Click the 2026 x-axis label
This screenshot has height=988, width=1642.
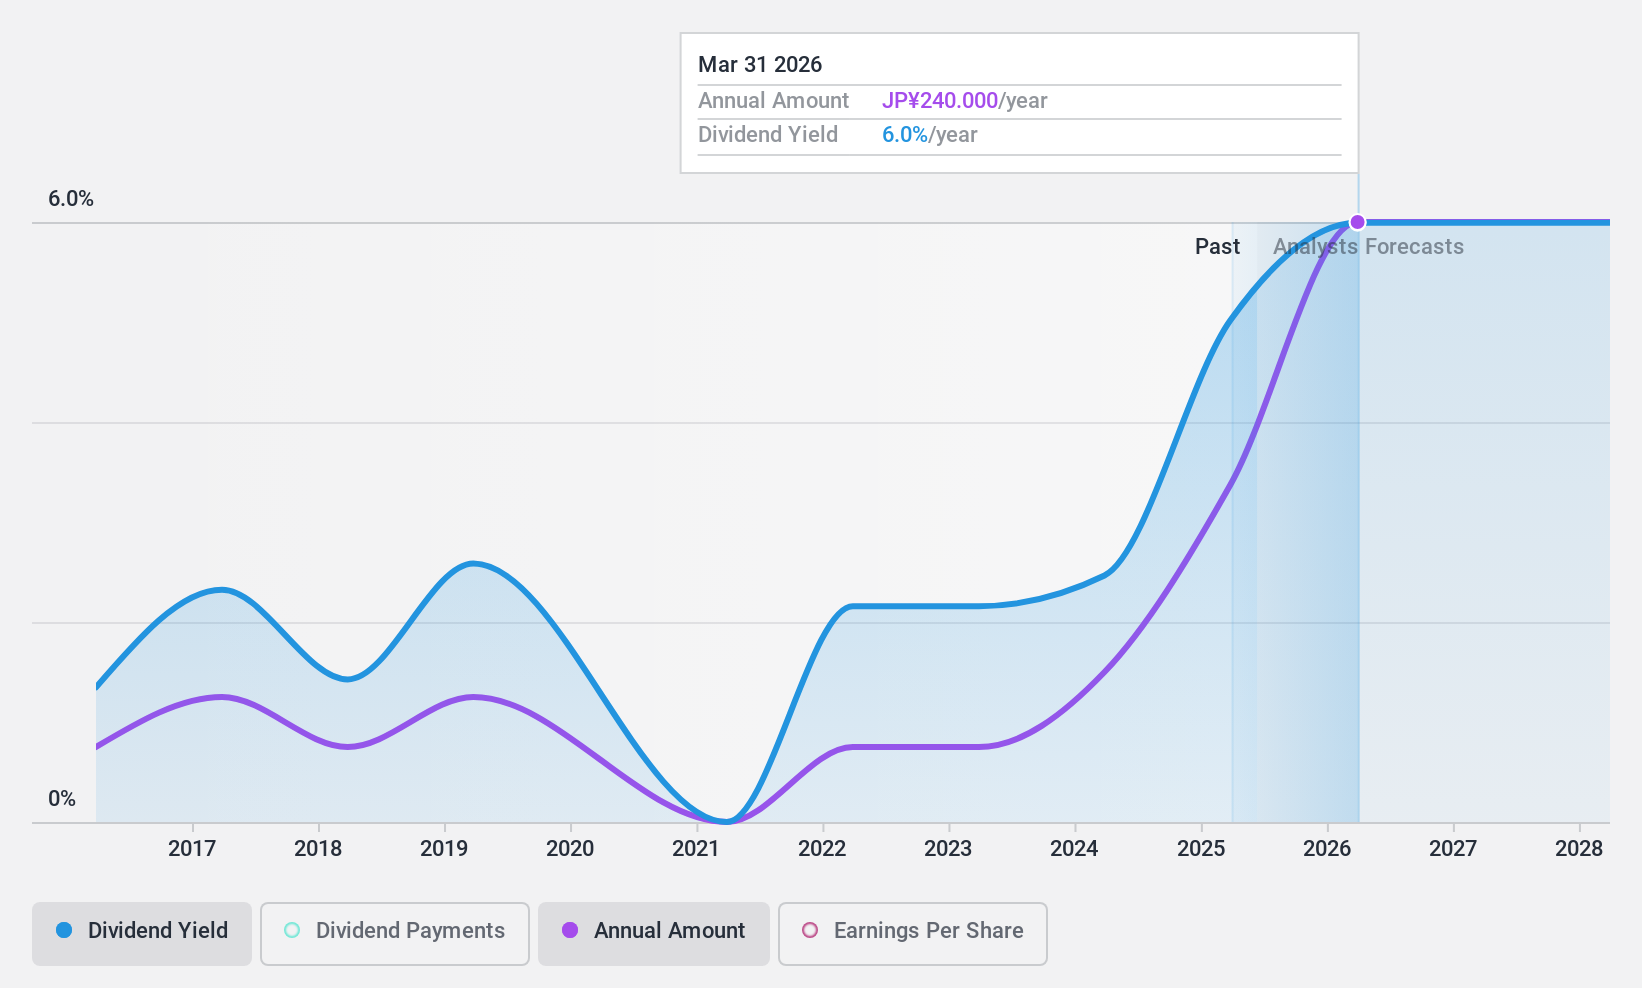pos(1327,849)
